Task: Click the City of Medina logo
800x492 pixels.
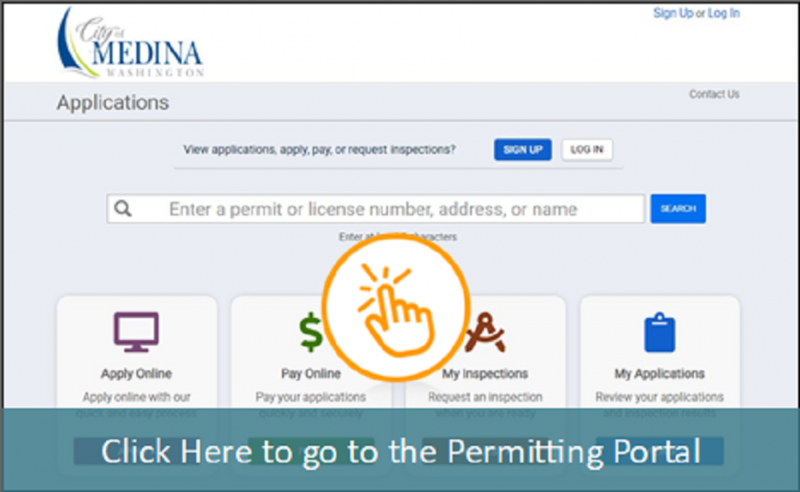Action: (x=130, y=43)
